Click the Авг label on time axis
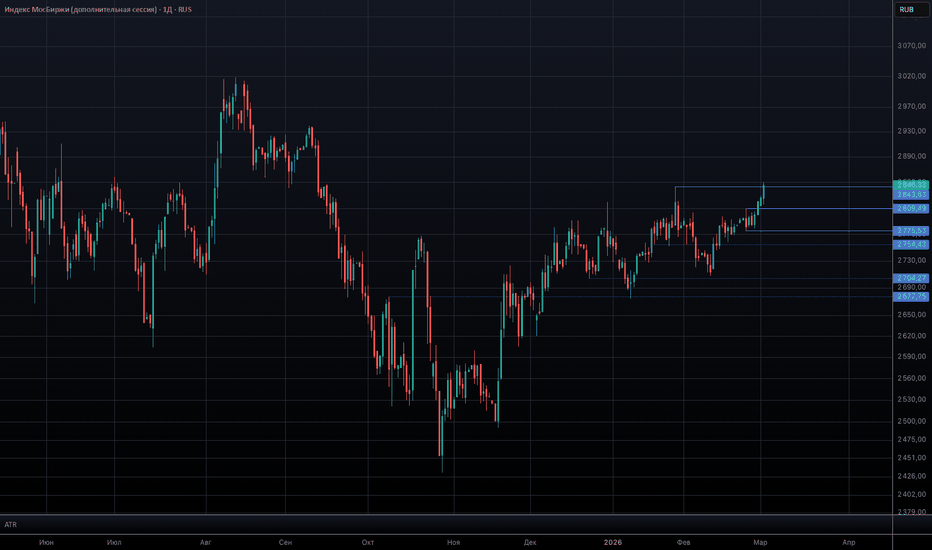Viewport: 932px width, 550px height. (x=206, y=542)
